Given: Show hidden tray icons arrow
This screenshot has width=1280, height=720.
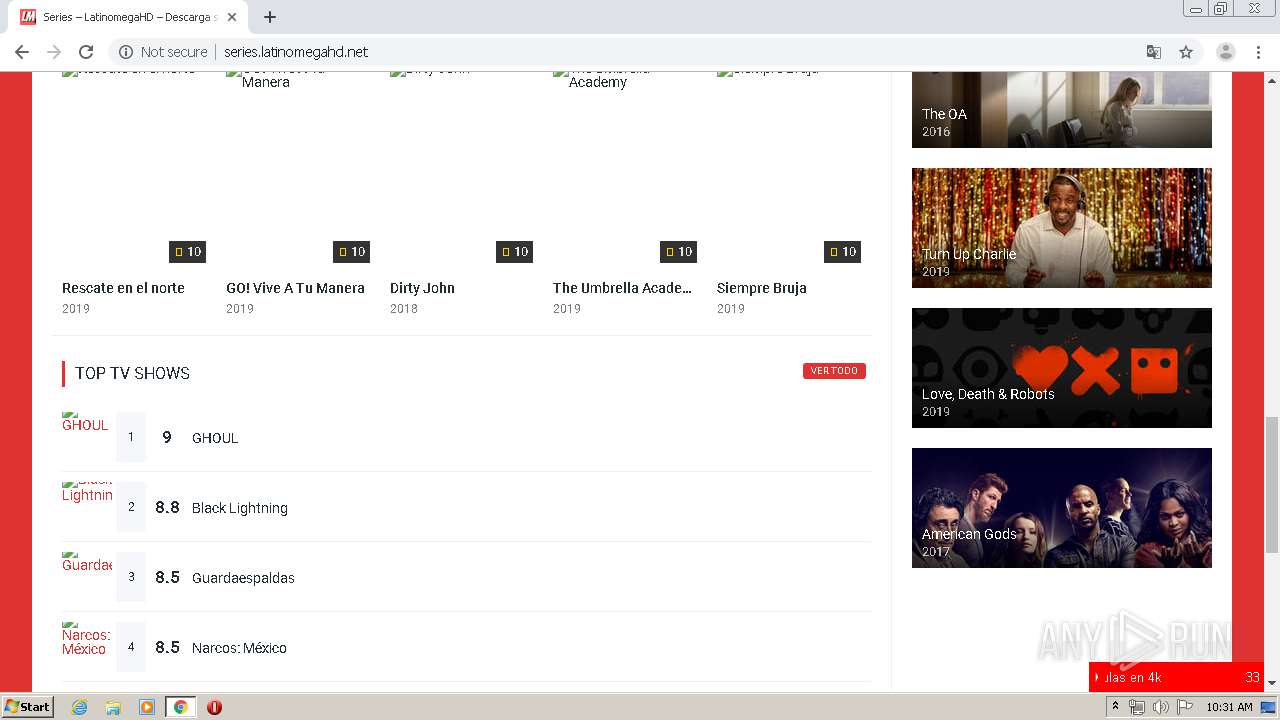Looking at the screenshot, I should (x=1114, y=707).
